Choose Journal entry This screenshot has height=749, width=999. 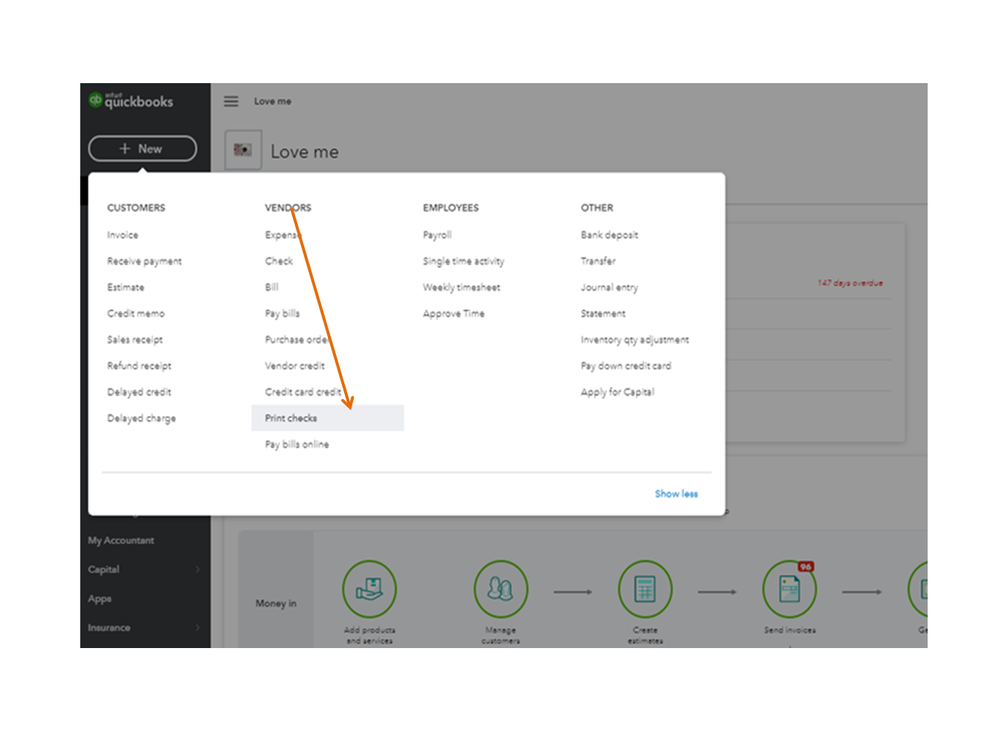(609, 287)
